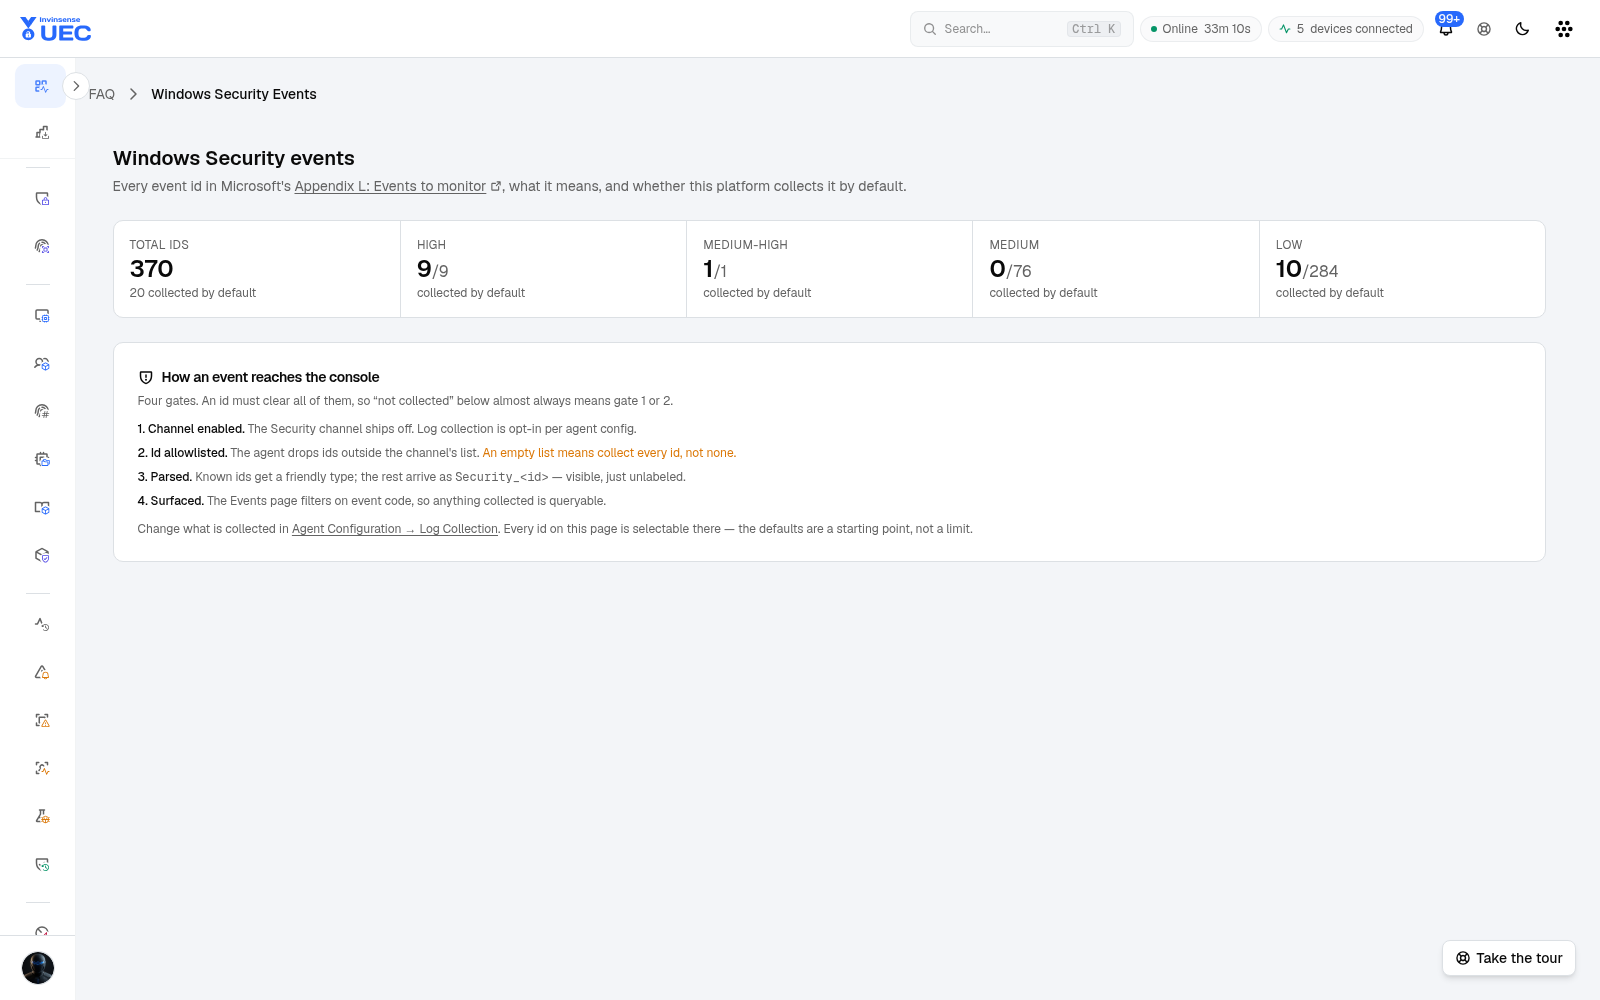Viewport: 1600px width, 1000px height.
Task: Click the download-arrow icon in the sidebar
Action: point(42,132)
